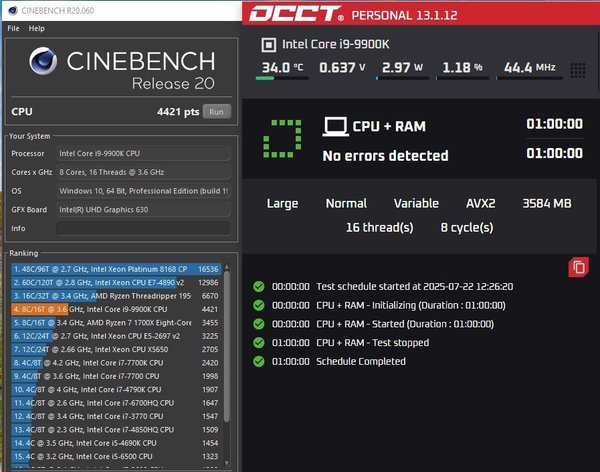The height and width of the screenshot is (472, 600).
Task: Select the Core i7-7700K ranking row
Action: 116,363
